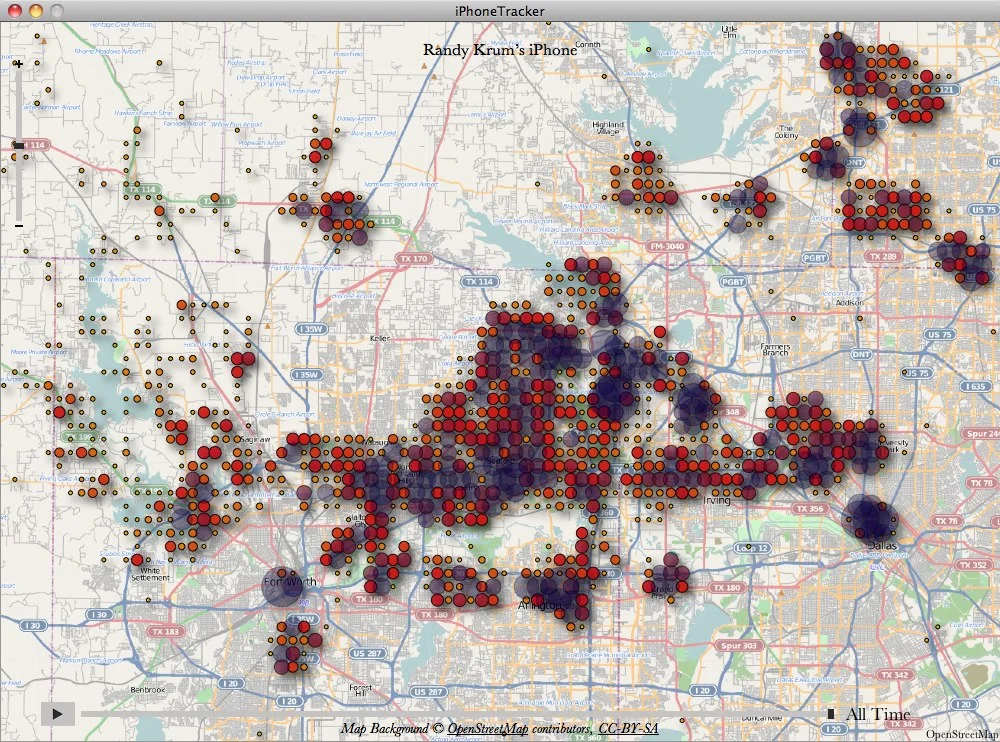Click the FM-3040 road shield

[x=666, y=246]
